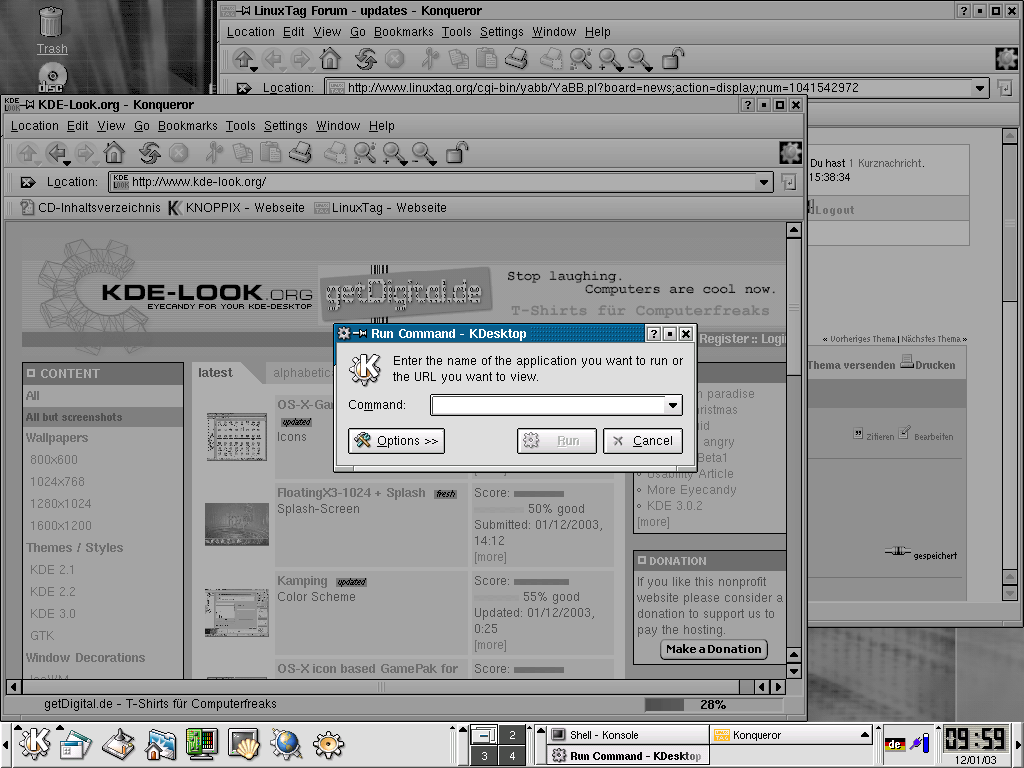Click the Up arrow in KDE-Look Konqueror toolbar
Viewport: 1024px width, 768px height.
[27, 153]
